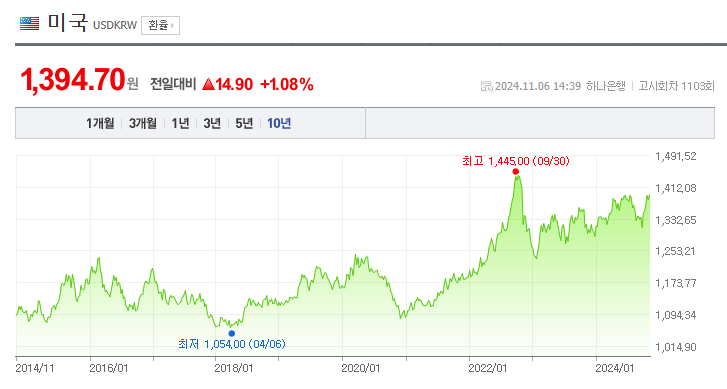Select the 10년 period tab
727x389 pixels.
(x=279, y=123)
